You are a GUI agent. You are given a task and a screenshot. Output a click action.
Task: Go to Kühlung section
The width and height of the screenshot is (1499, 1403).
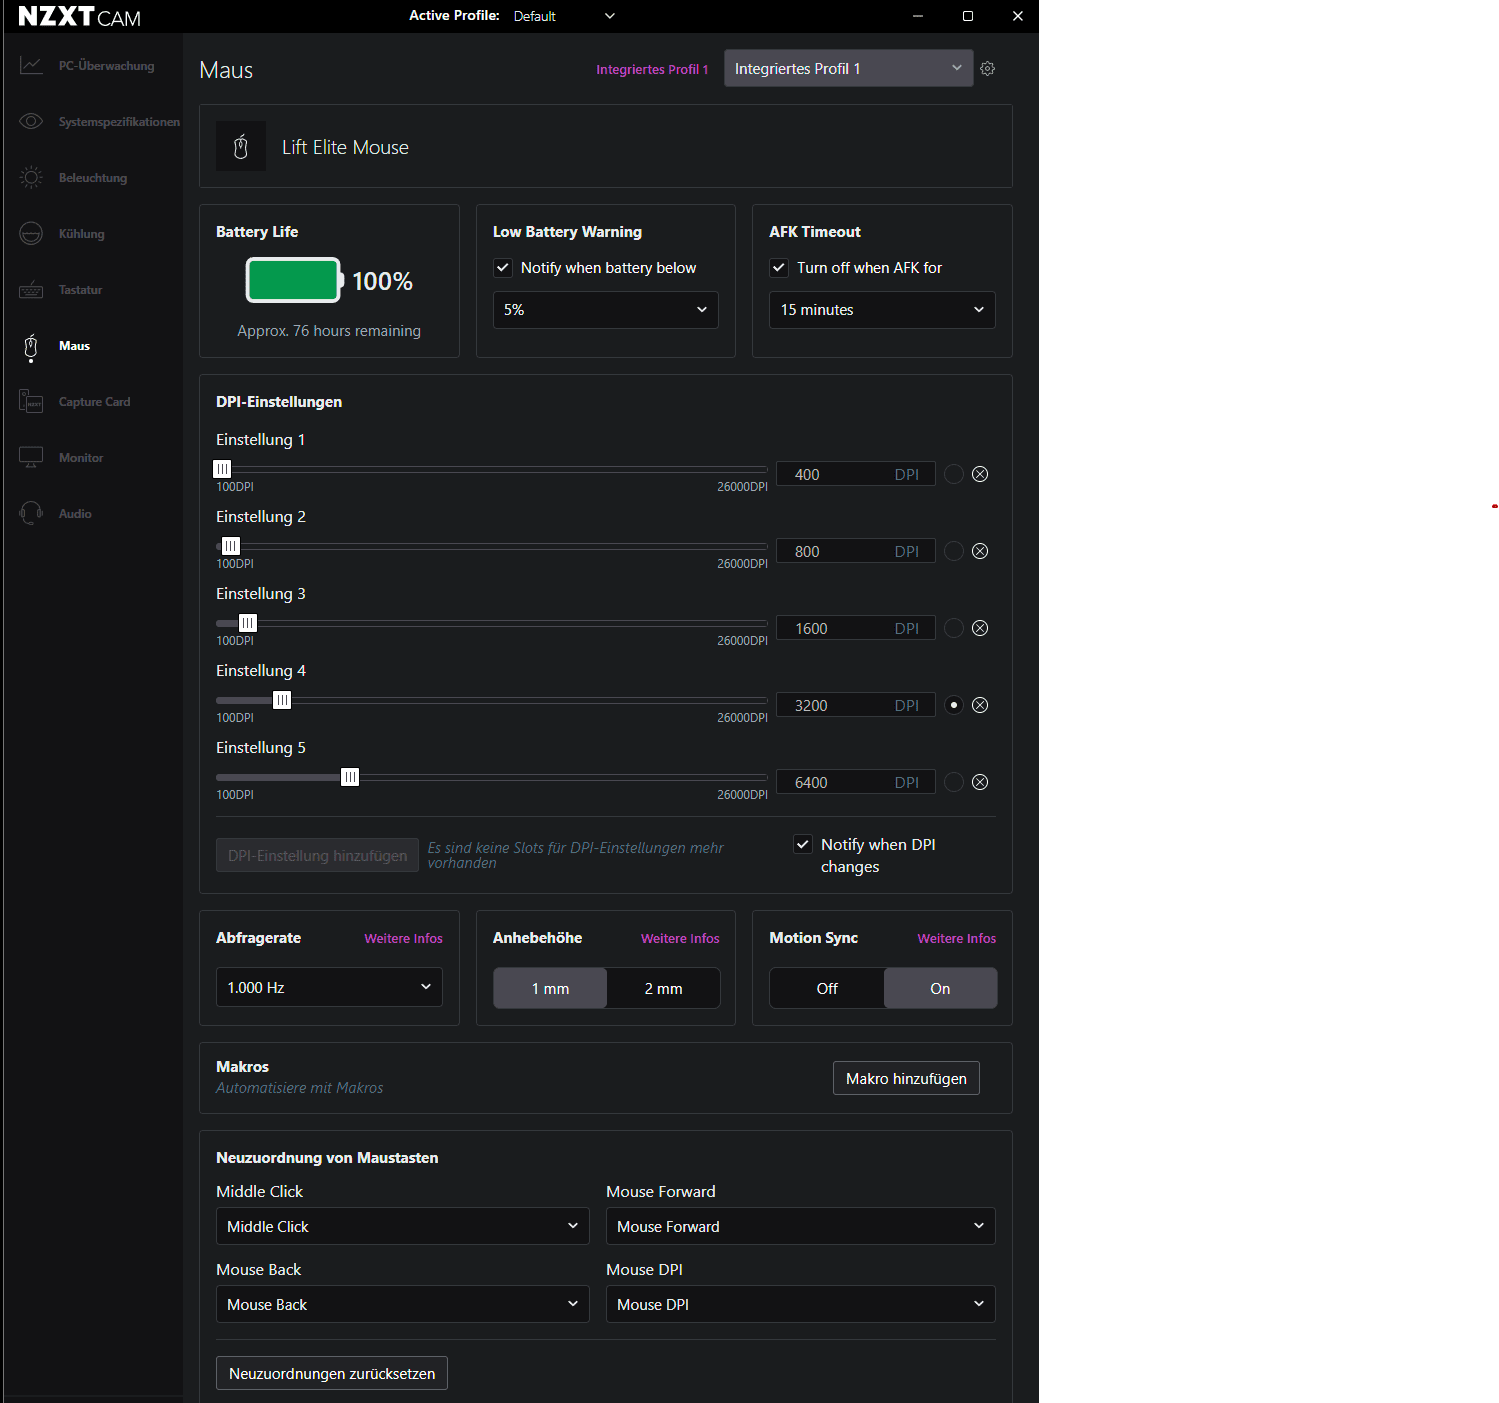81,234
